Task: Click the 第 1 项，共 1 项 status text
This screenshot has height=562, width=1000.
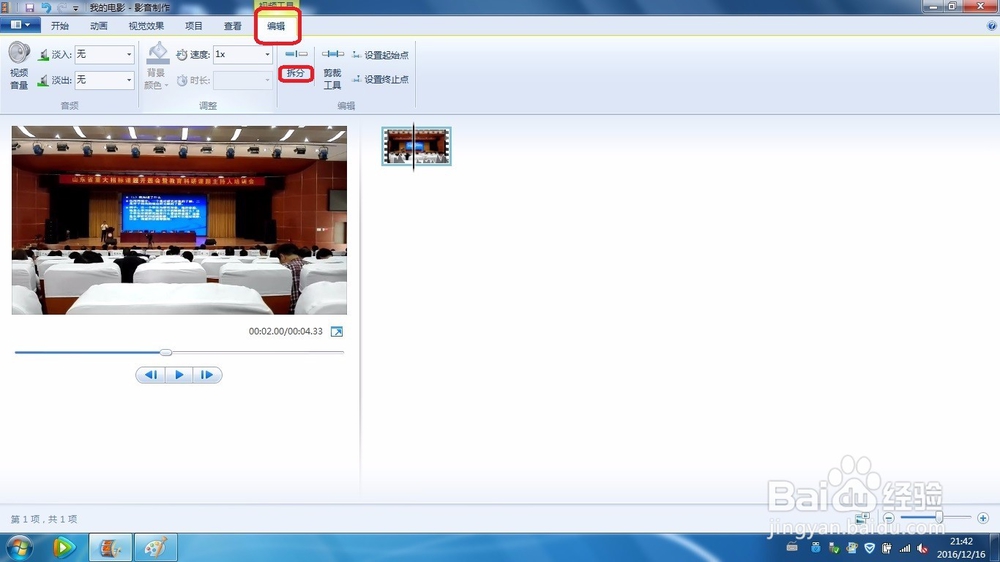Action: [44, 519]
